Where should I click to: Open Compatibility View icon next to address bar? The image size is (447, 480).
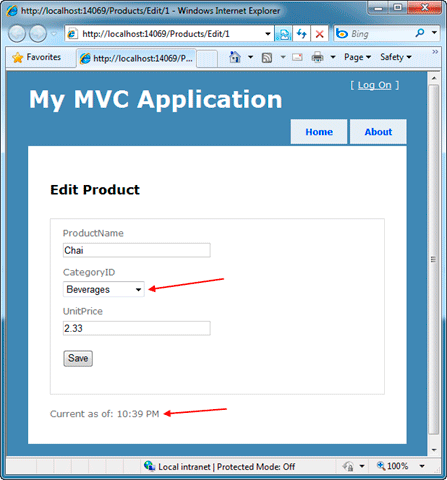(284, 34)
